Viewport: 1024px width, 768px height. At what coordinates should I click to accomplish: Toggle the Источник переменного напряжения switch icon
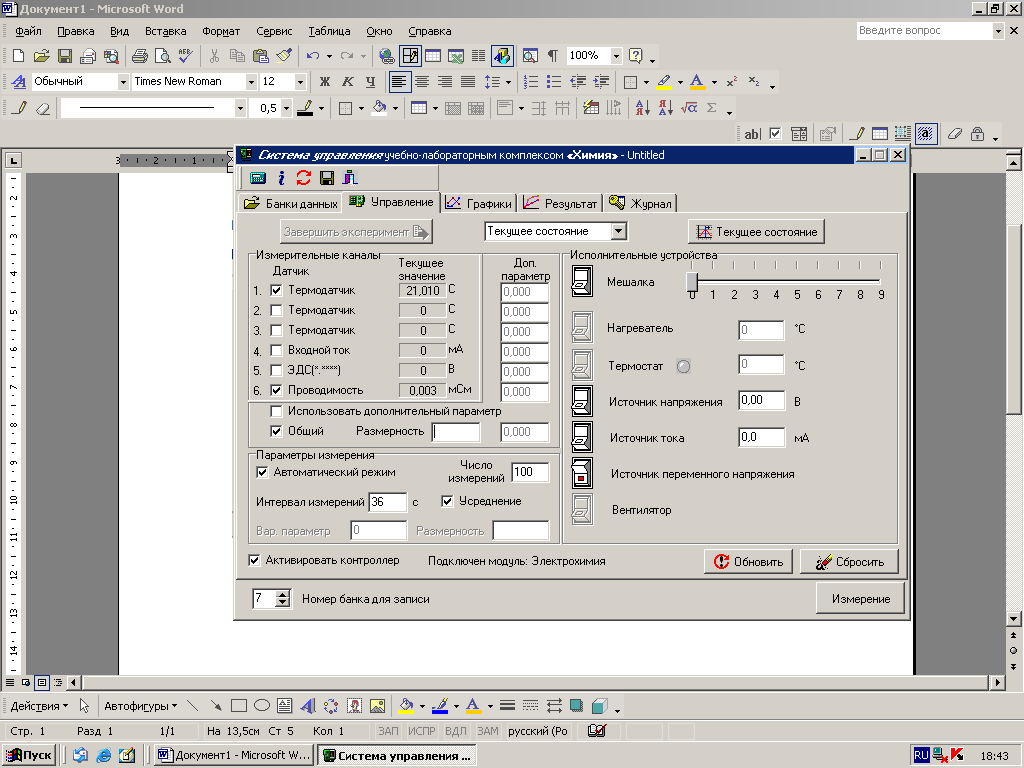point(582,473)
